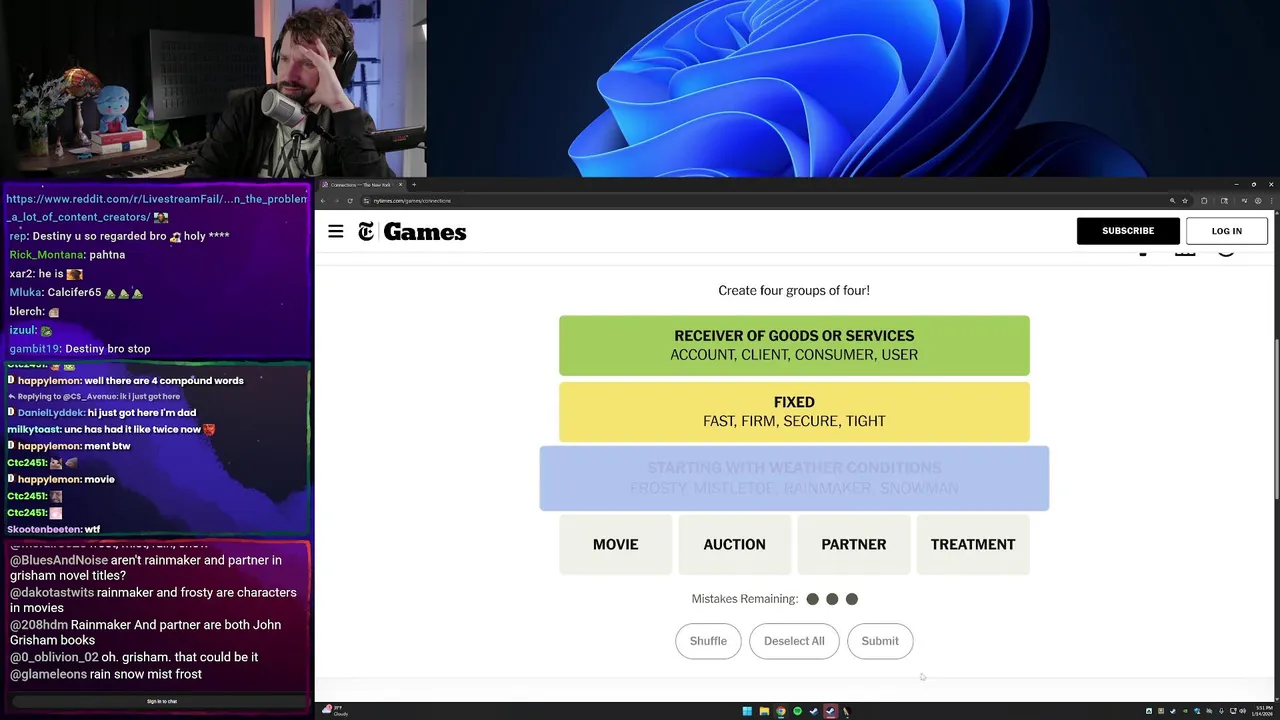Click the mention @208hdm in chat
1280x720 pixels.
38,625
